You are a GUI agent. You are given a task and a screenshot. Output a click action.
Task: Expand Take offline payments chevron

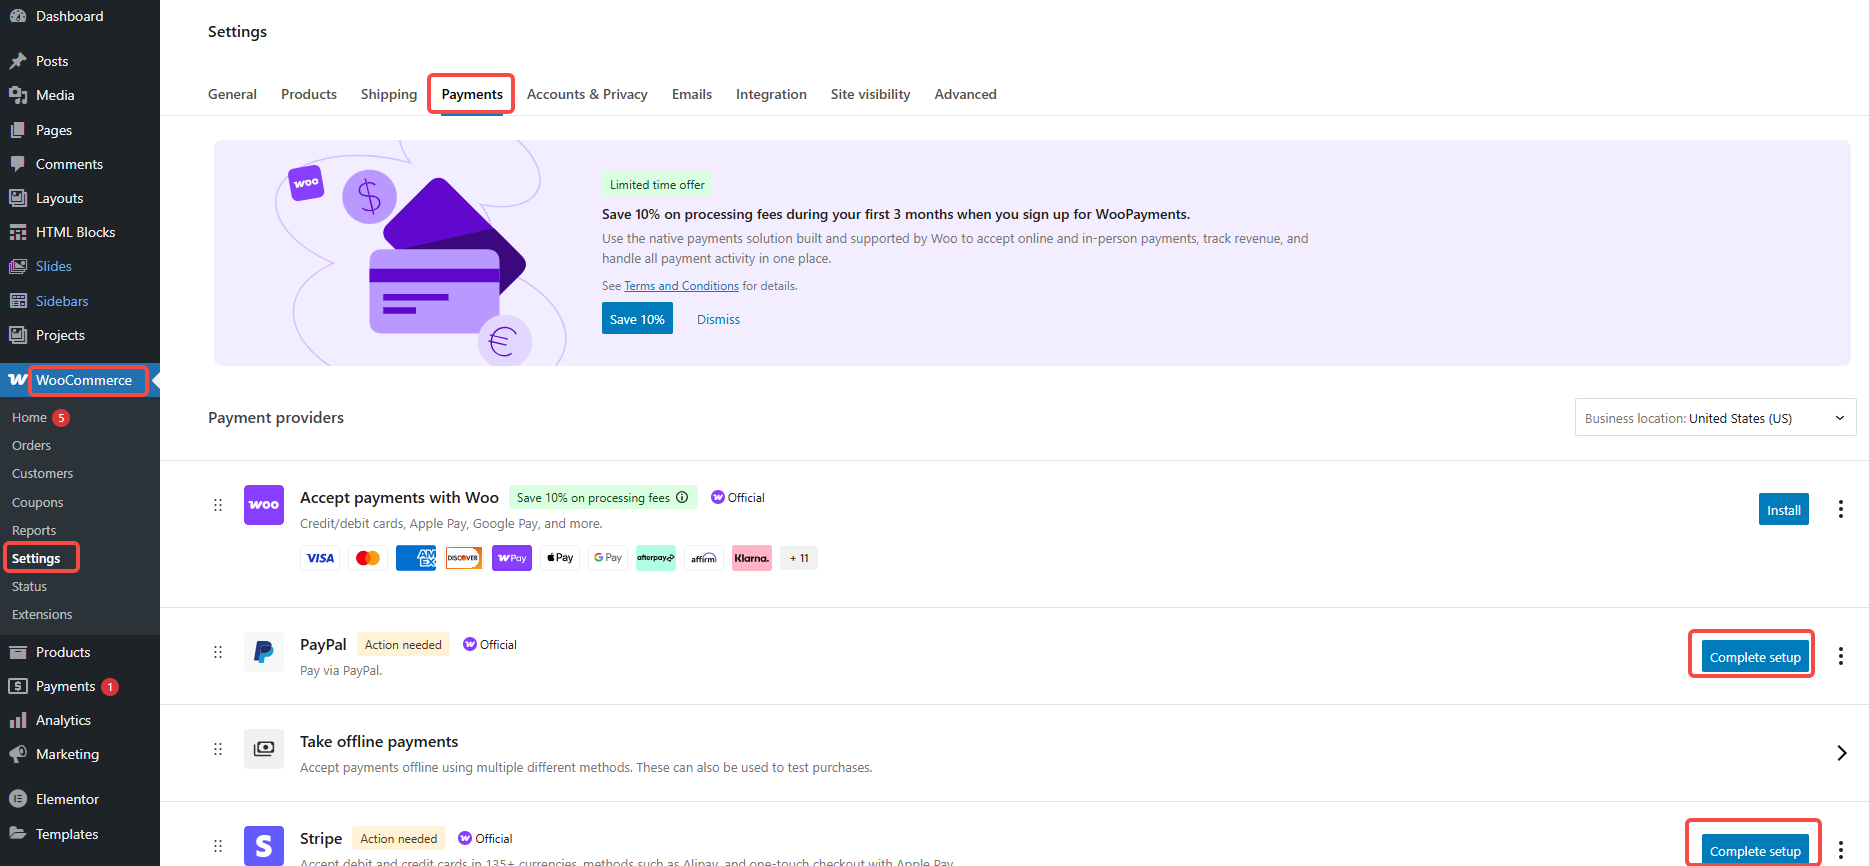pos(1841,753)
